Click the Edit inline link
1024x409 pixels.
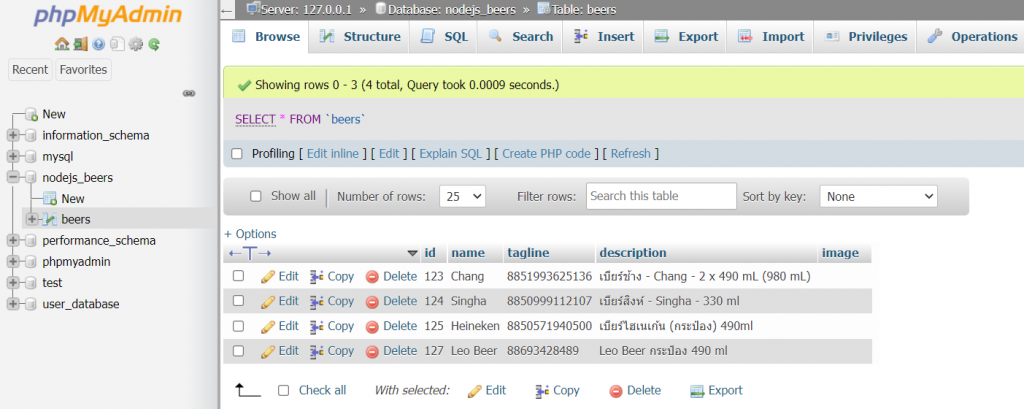333,154
